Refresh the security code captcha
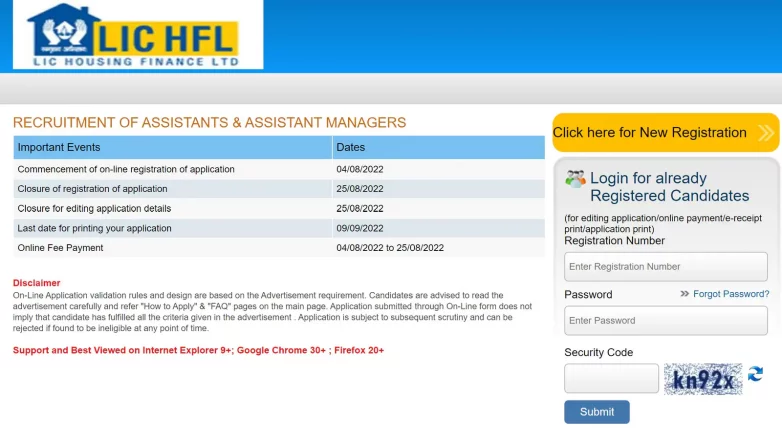The height and width of the screenshot is (439, 782). (x=755, y=374)
